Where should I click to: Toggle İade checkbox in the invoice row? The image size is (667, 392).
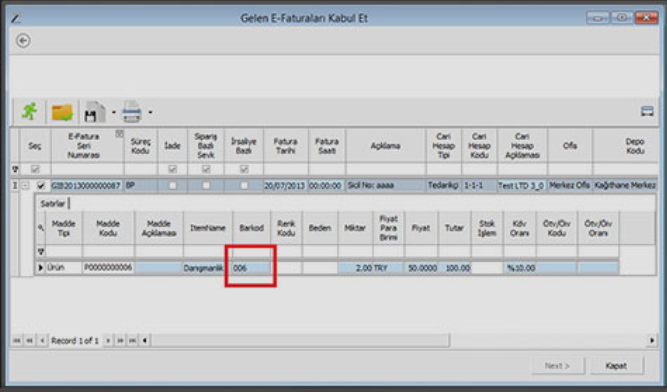point(172,185)
